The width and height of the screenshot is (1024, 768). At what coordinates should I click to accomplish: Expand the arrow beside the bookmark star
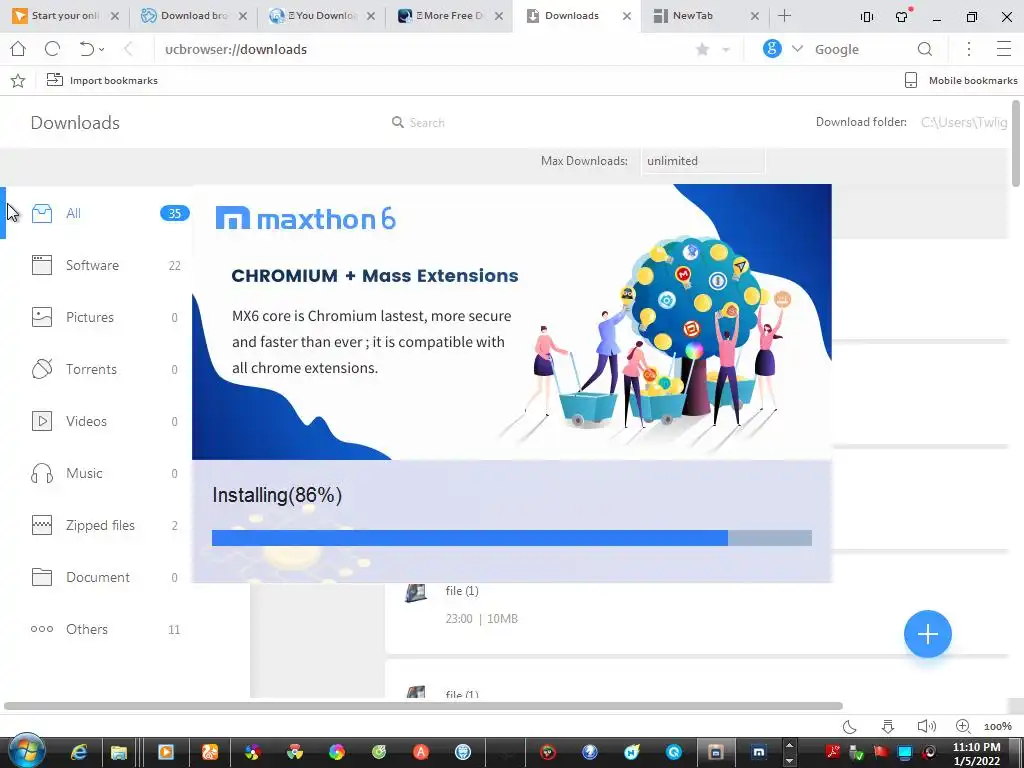[726, 50]
